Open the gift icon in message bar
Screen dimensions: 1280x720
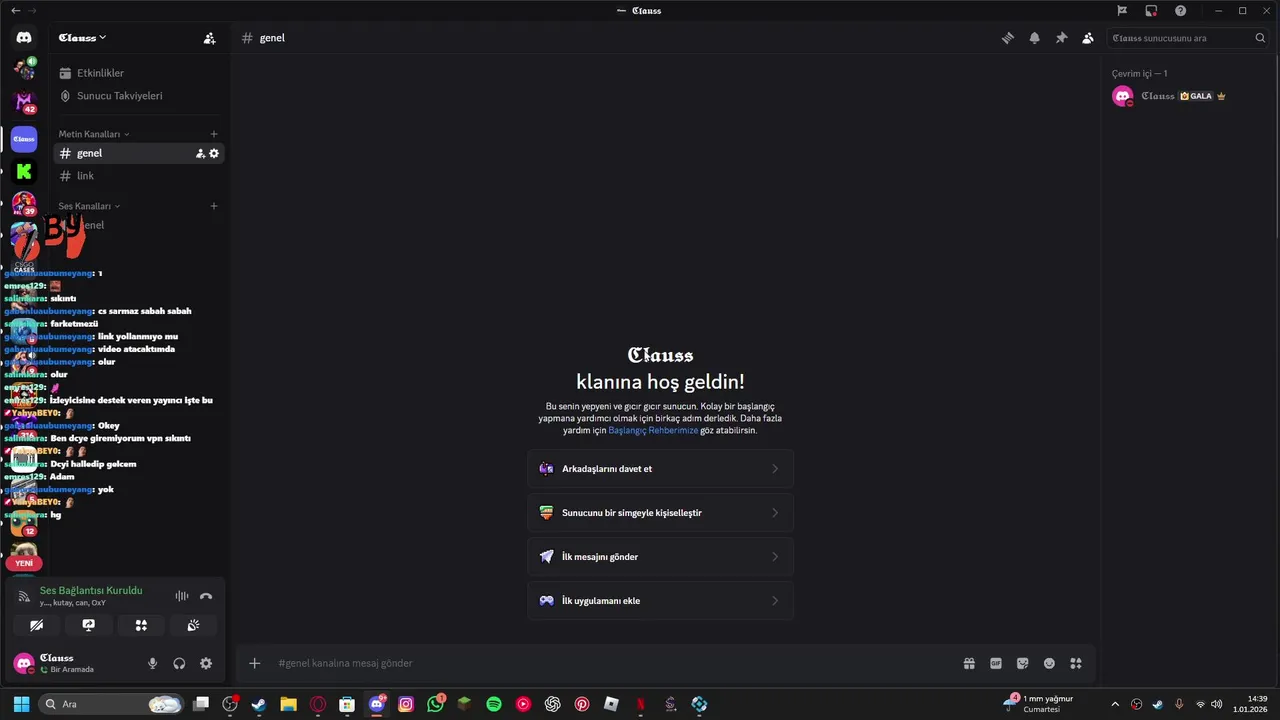[969, 663]
